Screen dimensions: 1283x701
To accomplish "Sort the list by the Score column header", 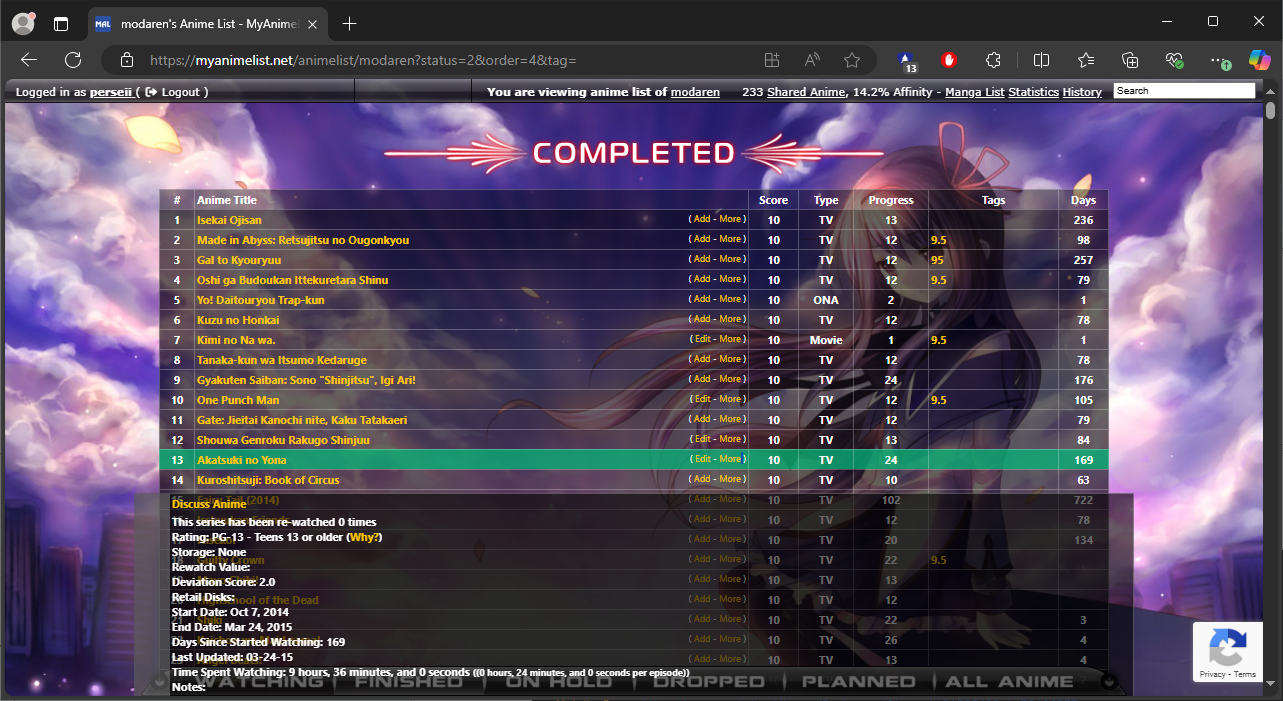I will (773, 200).
